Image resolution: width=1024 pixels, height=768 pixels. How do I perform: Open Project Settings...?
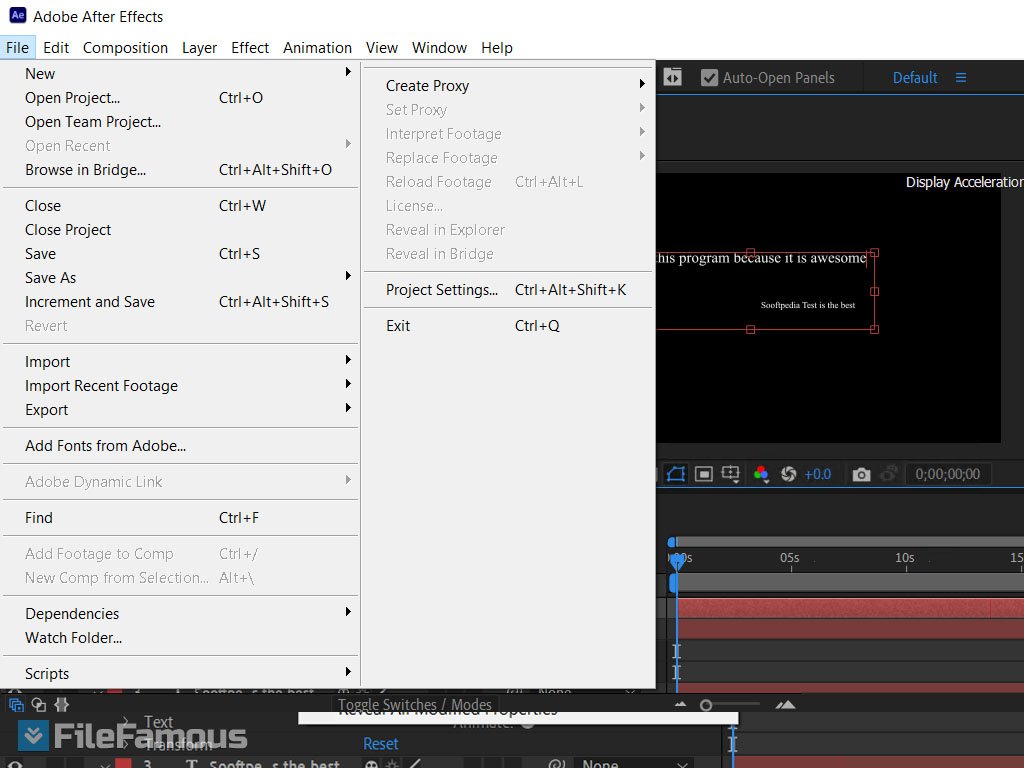coord(508,290)
